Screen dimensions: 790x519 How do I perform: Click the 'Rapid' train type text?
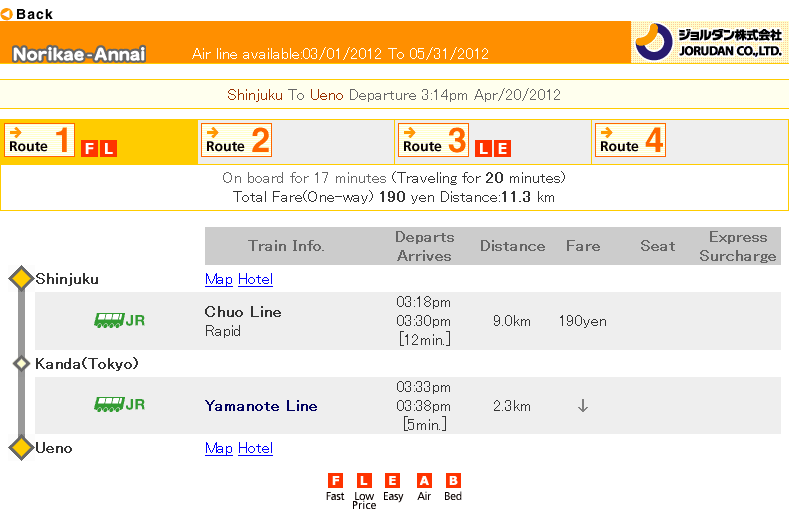tap(223, 331)
